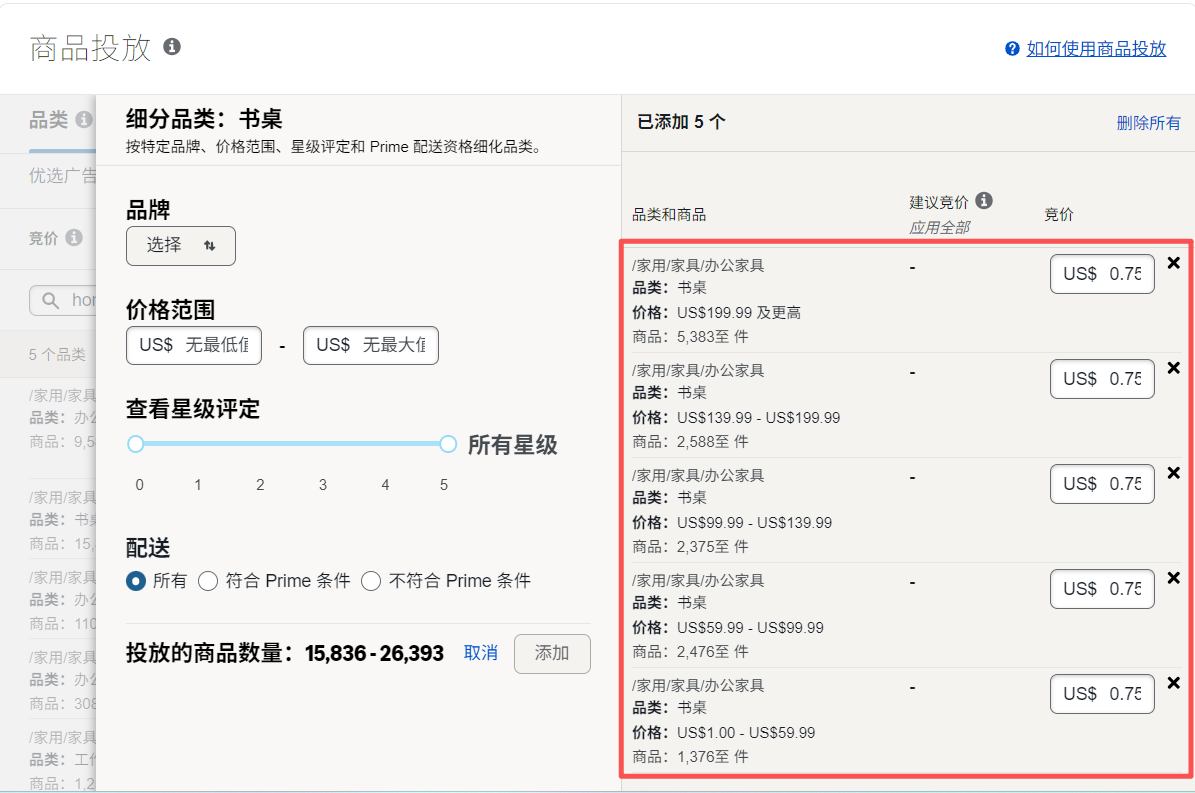Click the minimum price input field
Viewport: 1195px width, 793px height.
(194, 345)
